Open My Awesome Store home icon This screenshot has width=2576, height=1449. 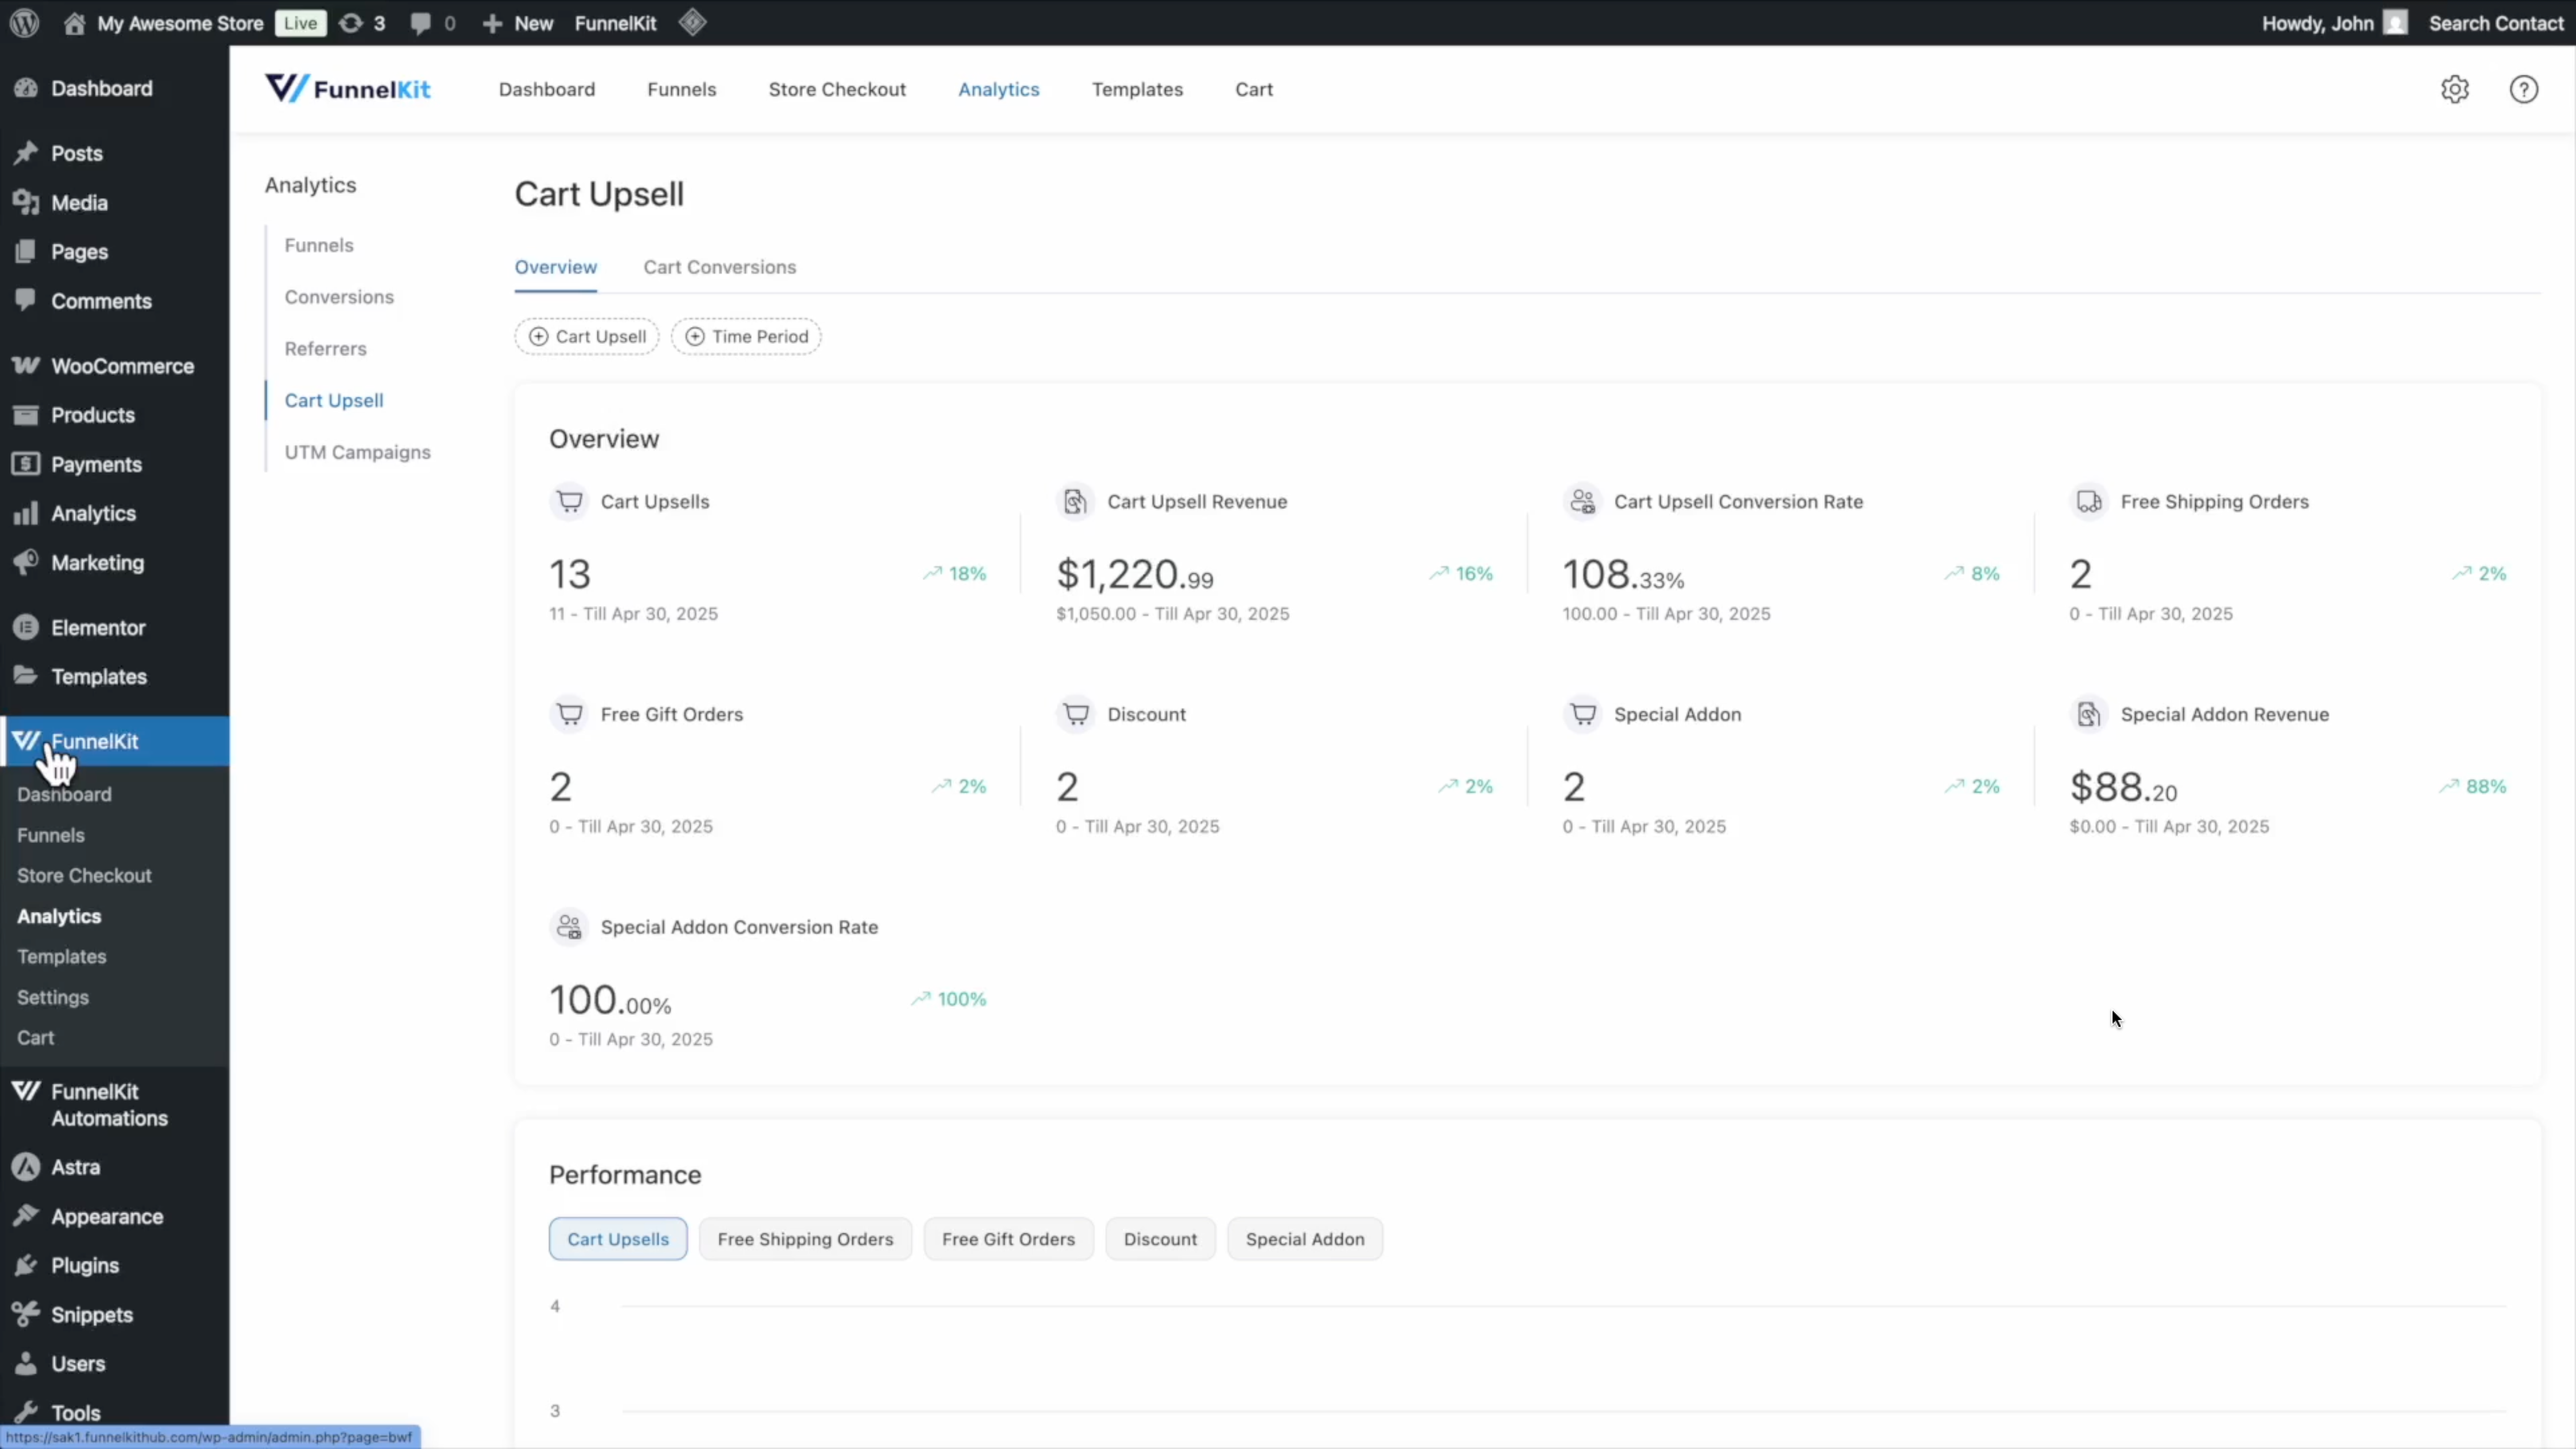pyautogui.click(x=74, y=23)
